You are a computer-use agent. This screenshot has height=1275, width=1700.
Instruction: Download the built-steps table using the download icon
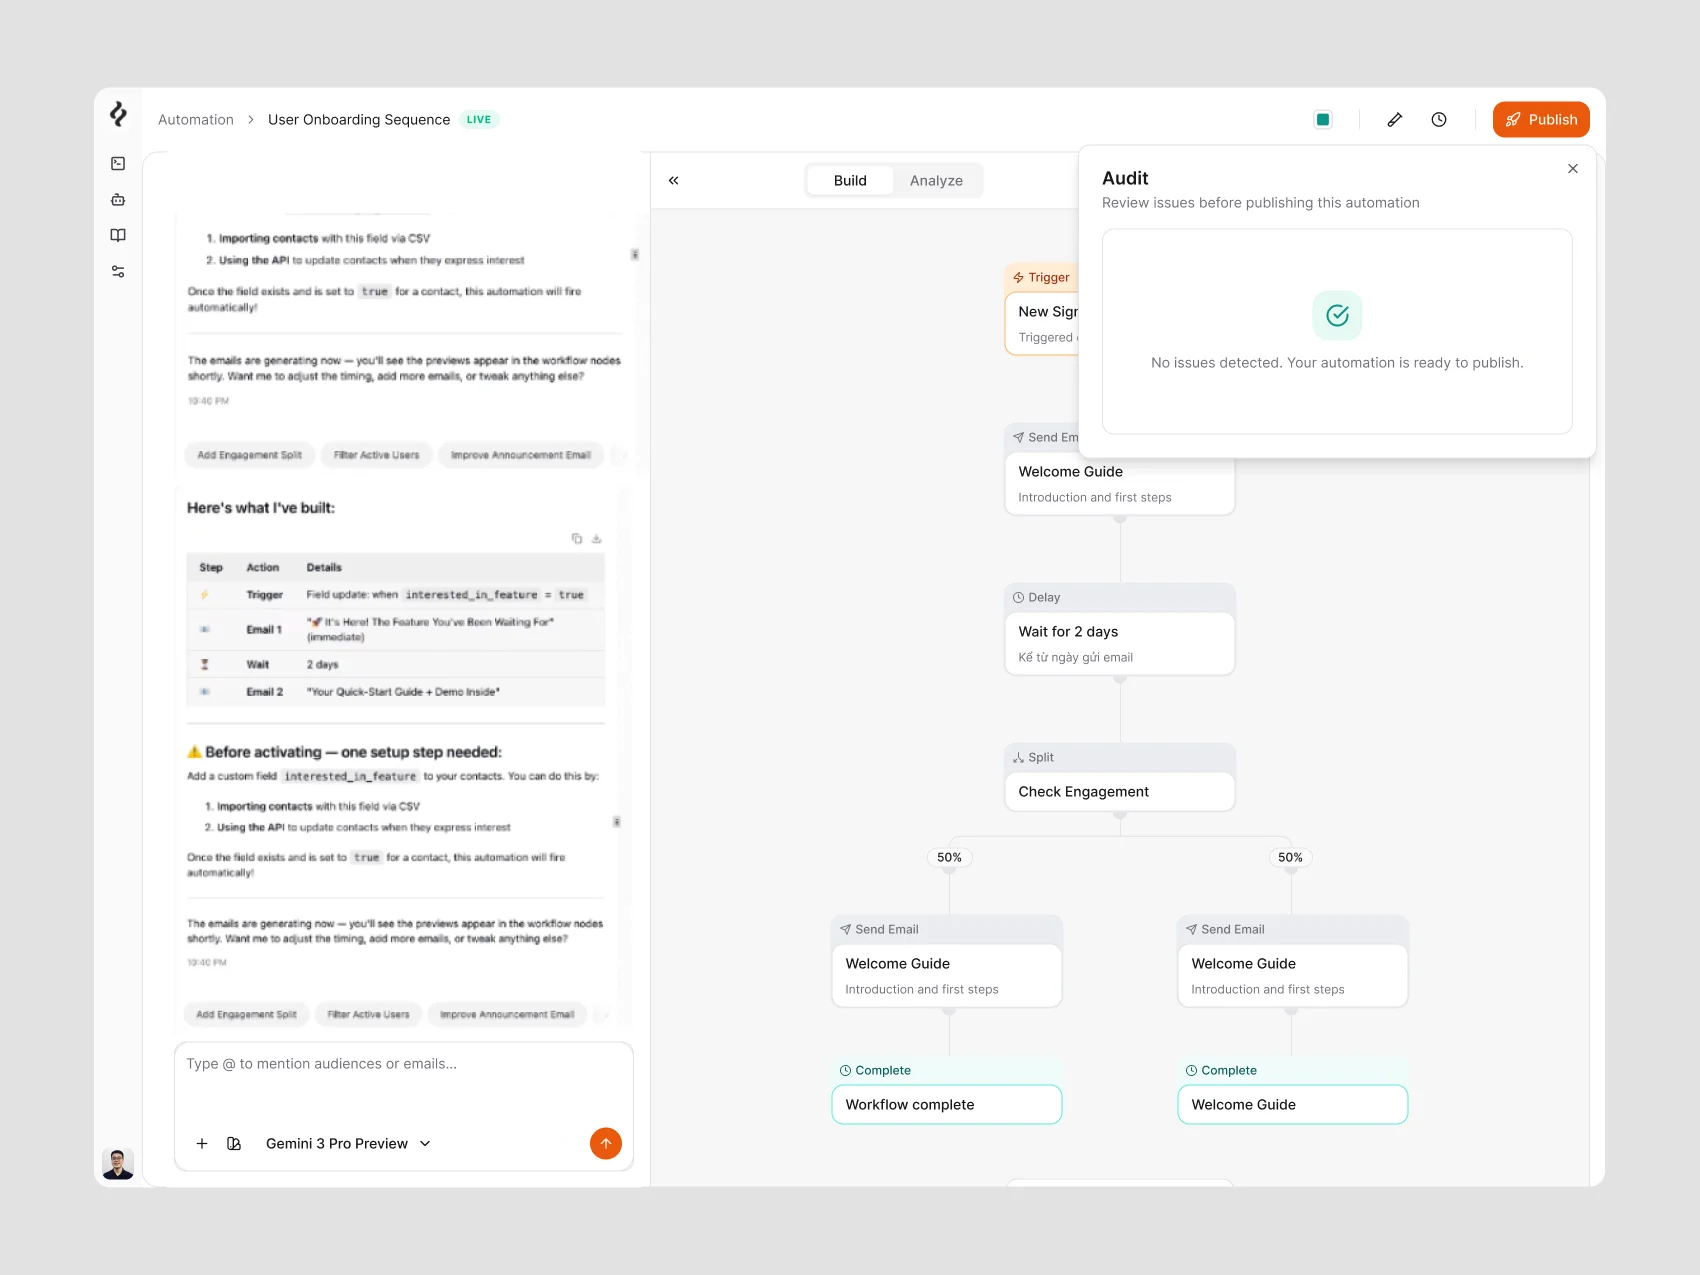tap(597, 539)
